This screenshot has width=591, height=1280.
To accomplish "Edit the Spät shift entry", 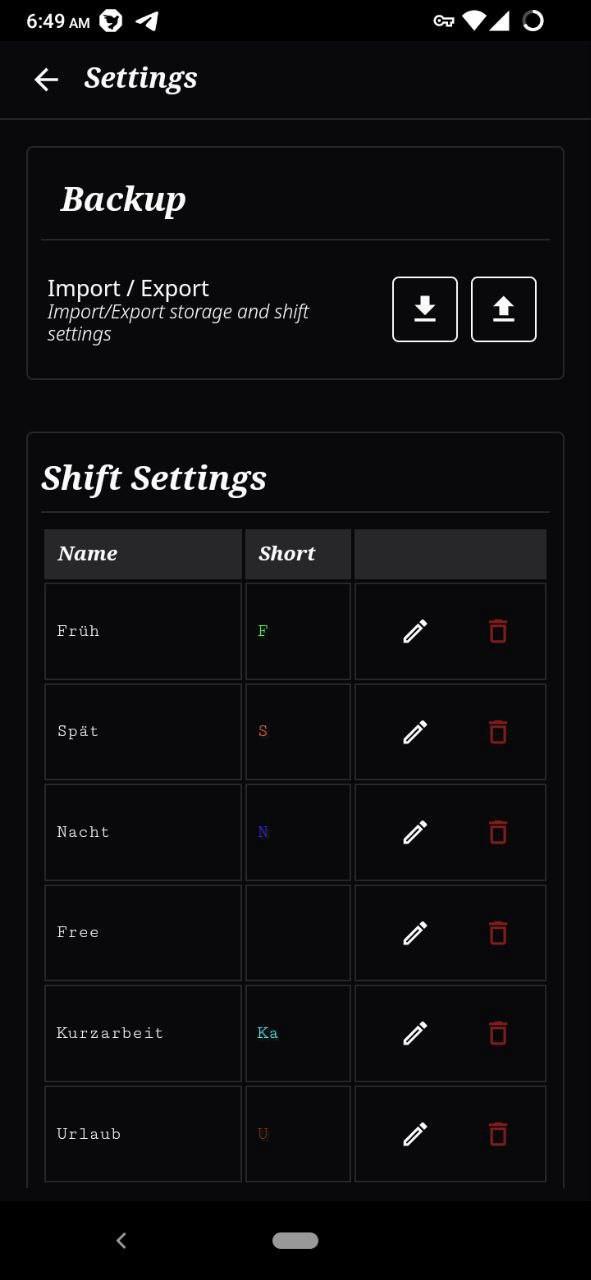I will point(414,731).
